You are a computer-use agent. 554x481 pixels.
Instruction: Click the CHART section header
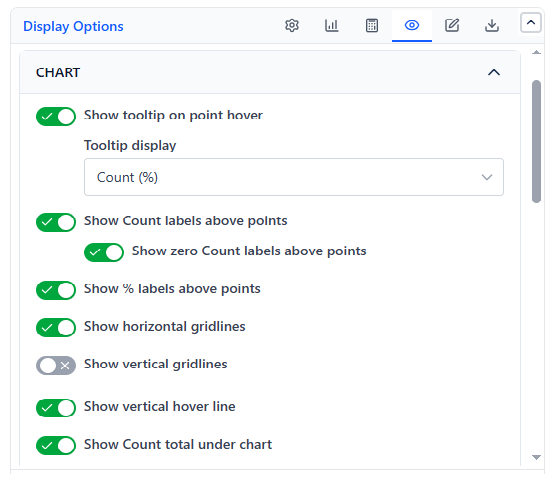tap(270, 72)
